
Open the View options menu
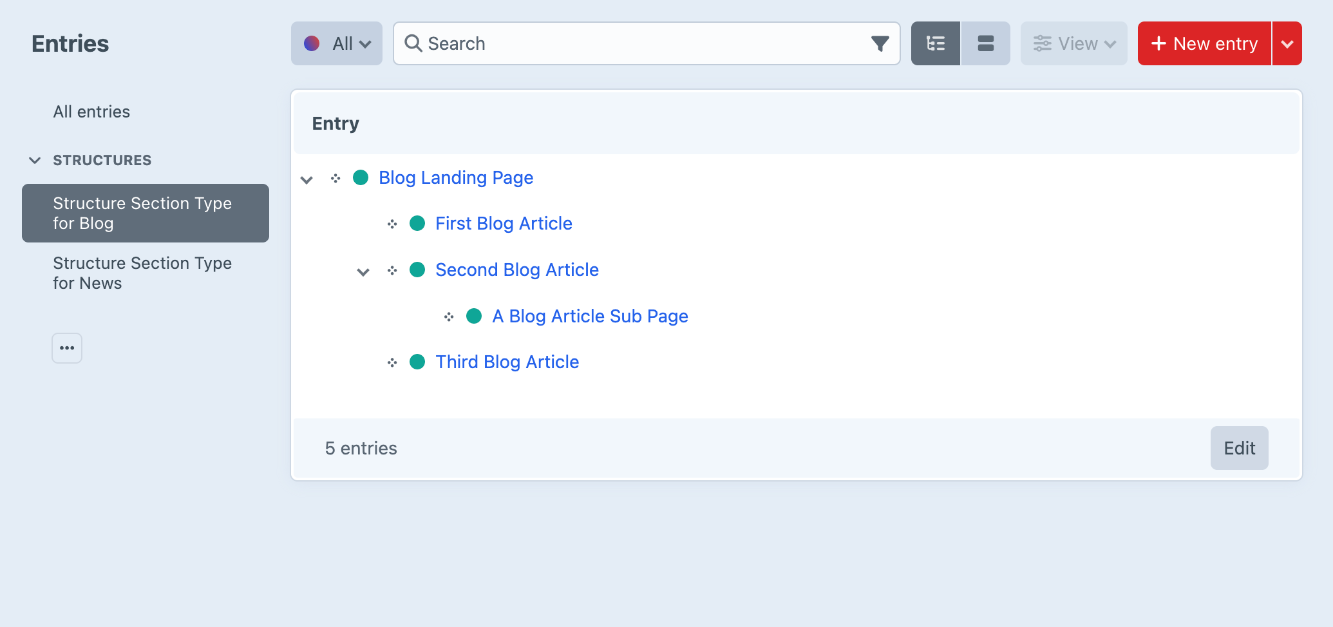[1074, 44]
